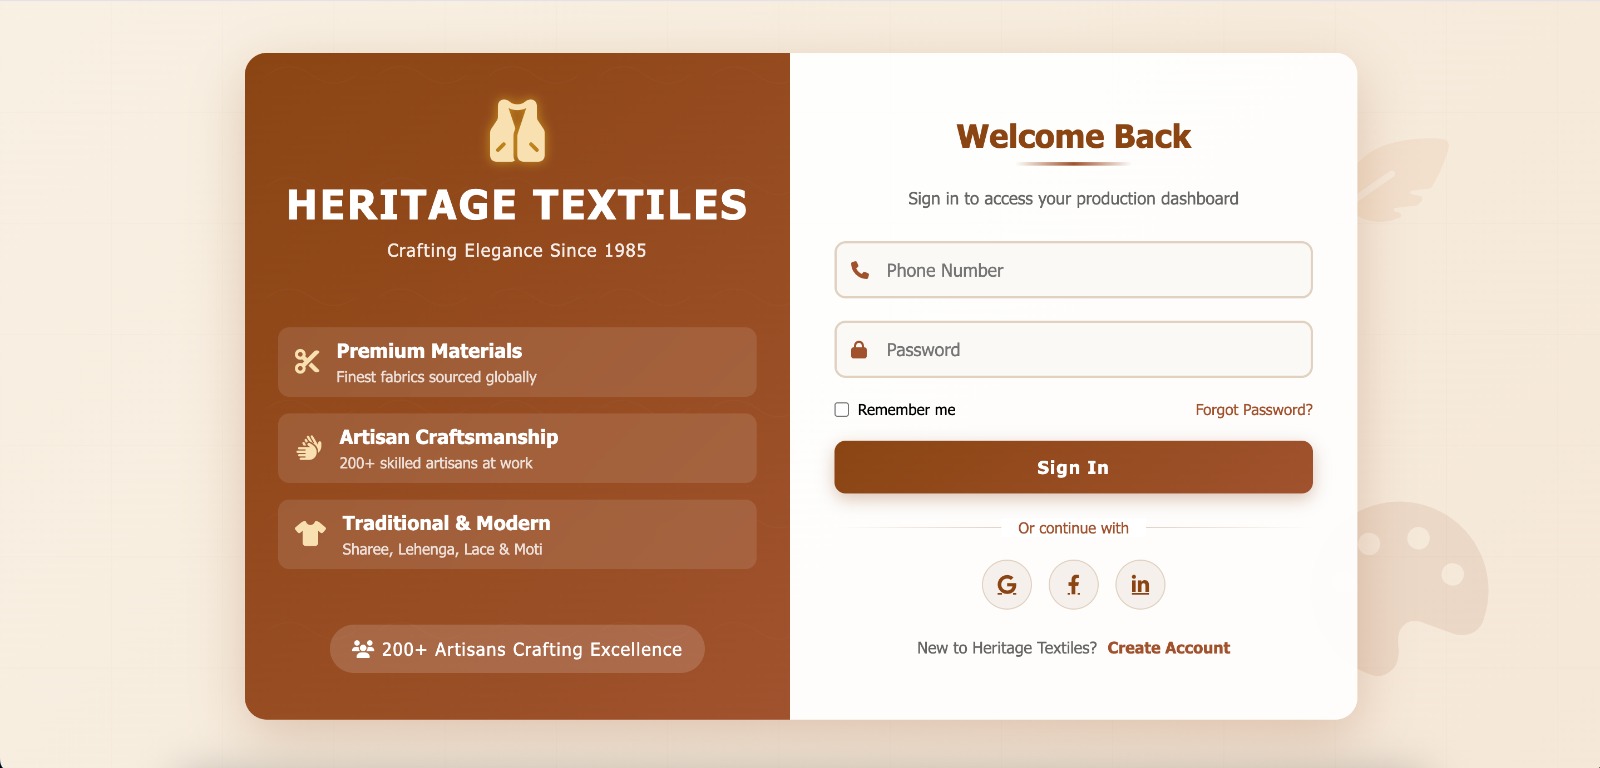Click the phone icon in Phone Number field
Screen dimensions: 1600x768
point(859,270)
